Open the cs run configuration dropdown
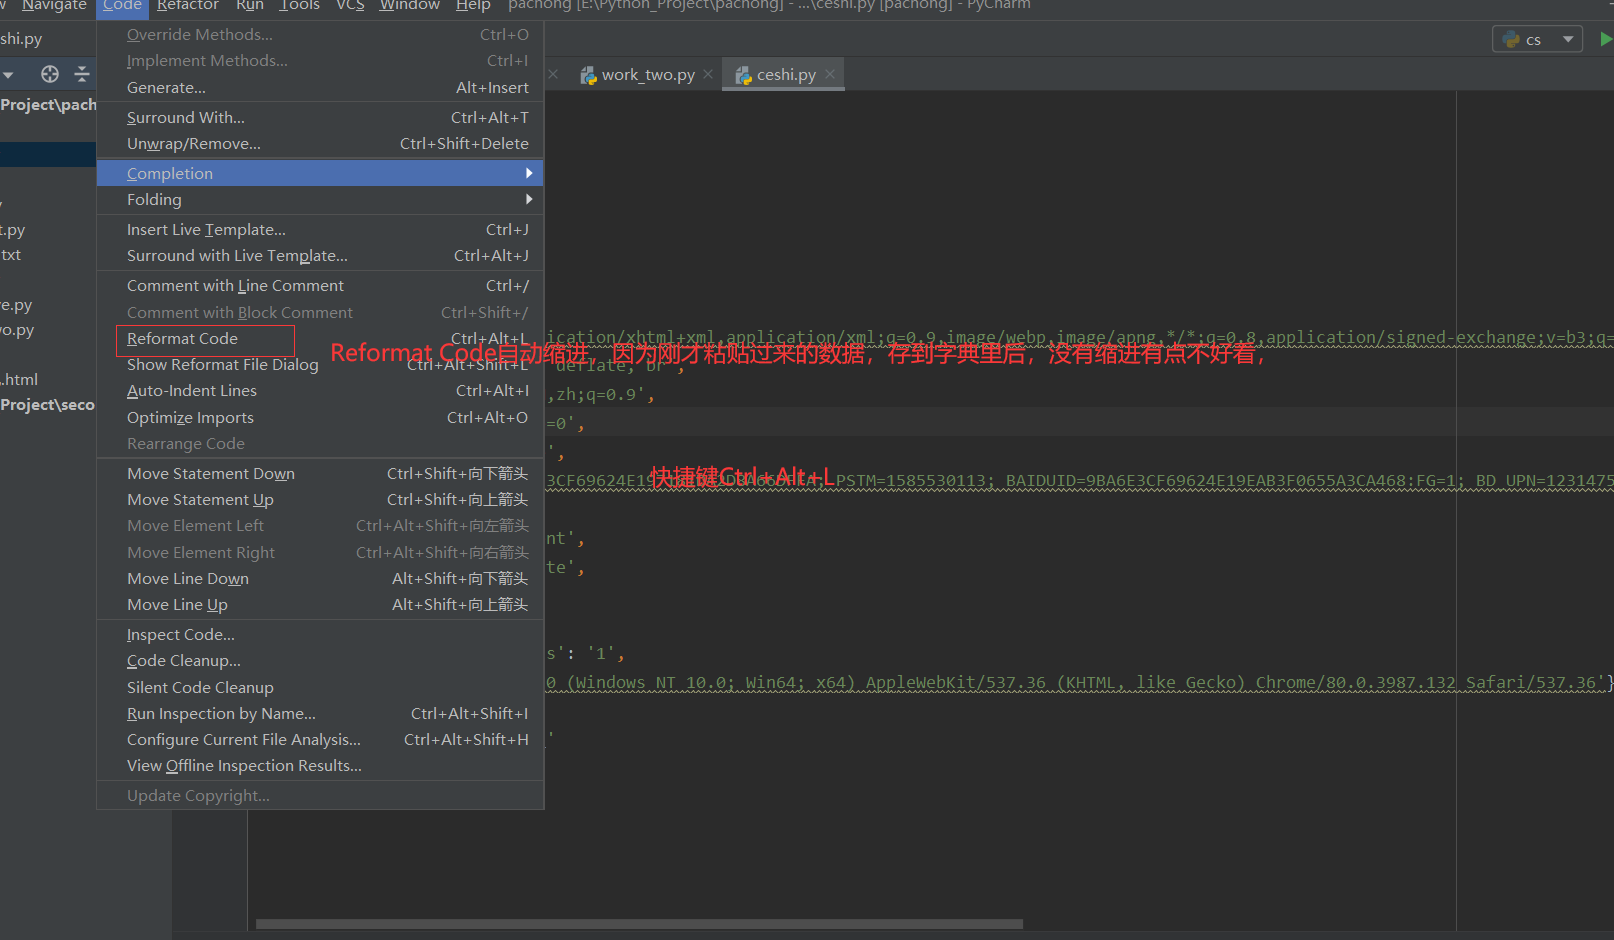Viewport: 1614px width, 940px height. (x=1538, y=39)
